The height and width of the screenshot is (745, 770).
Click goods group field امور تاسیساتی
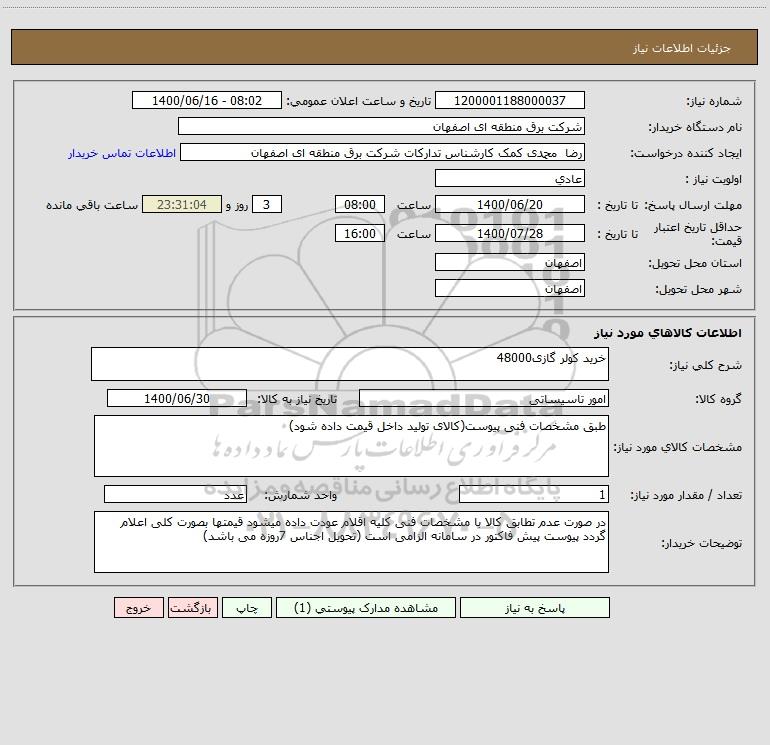[x=484, y=398]
